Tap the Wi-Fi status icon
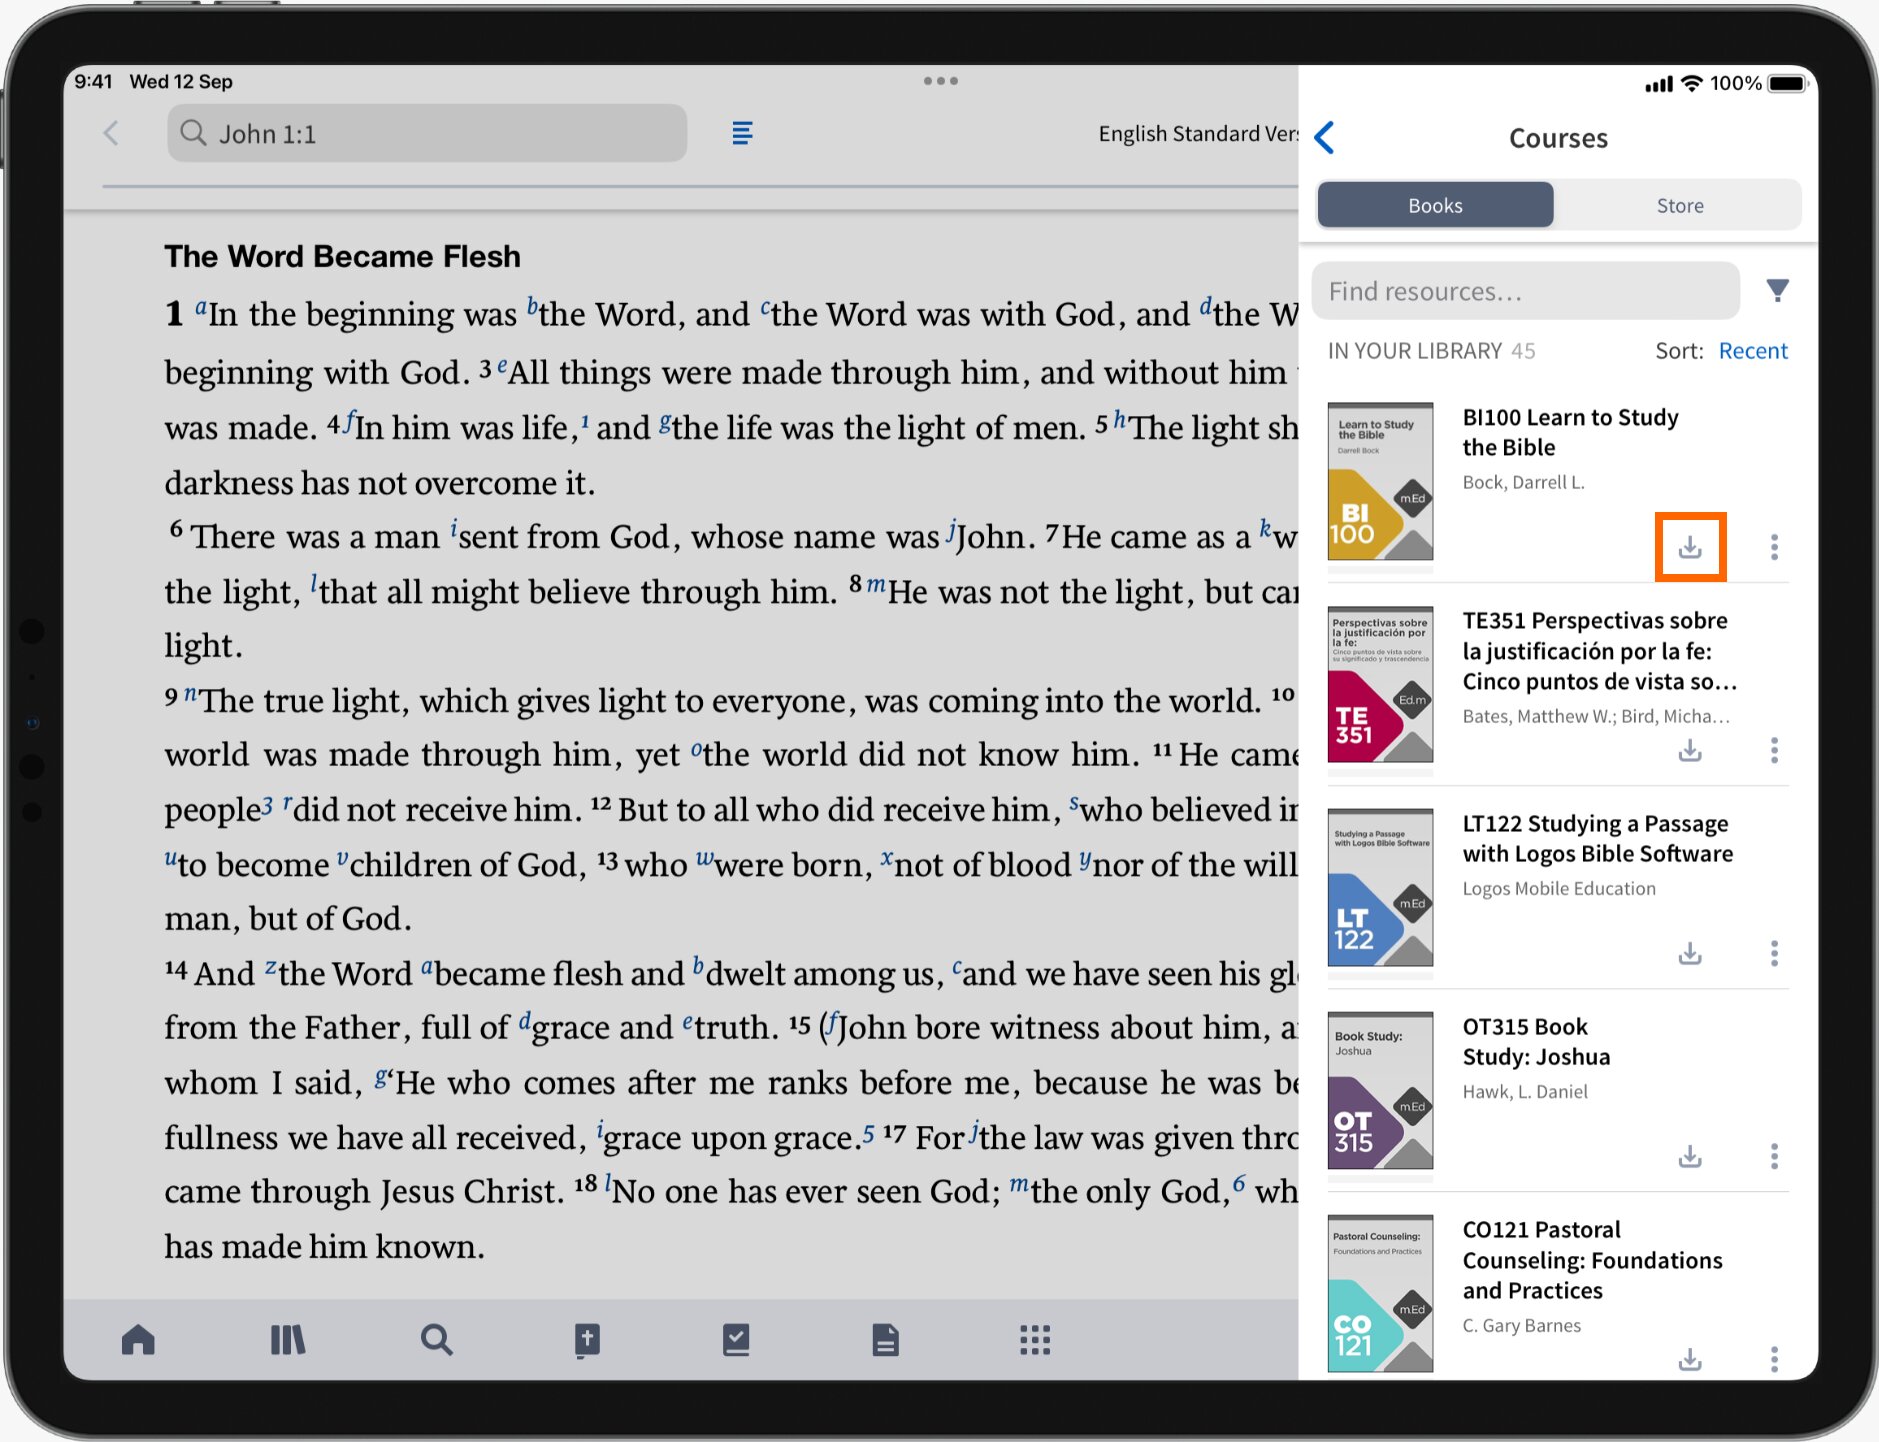Screen dimensions: 1879x1442 click(x=1692, y=84)
